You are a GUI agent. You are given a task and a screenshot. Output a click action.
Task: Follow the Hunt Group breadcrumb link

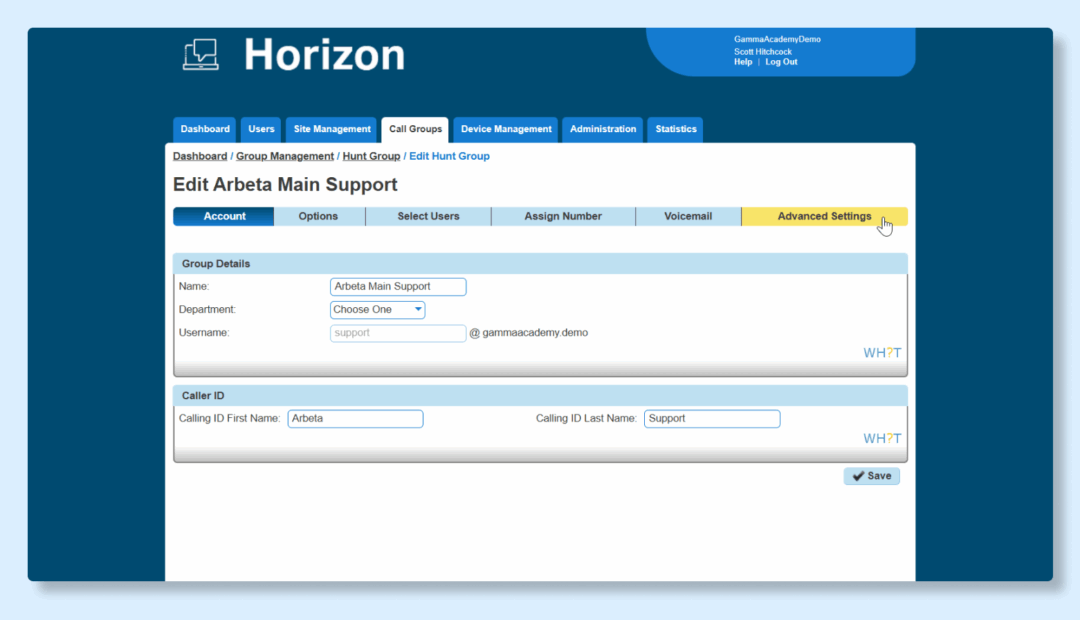(371, 156)
